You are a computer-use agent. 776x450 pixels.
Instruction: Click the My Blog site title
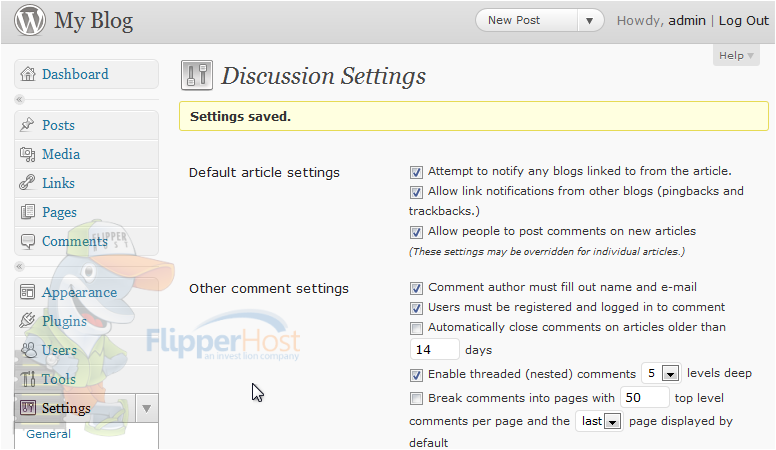pos(94,21)
